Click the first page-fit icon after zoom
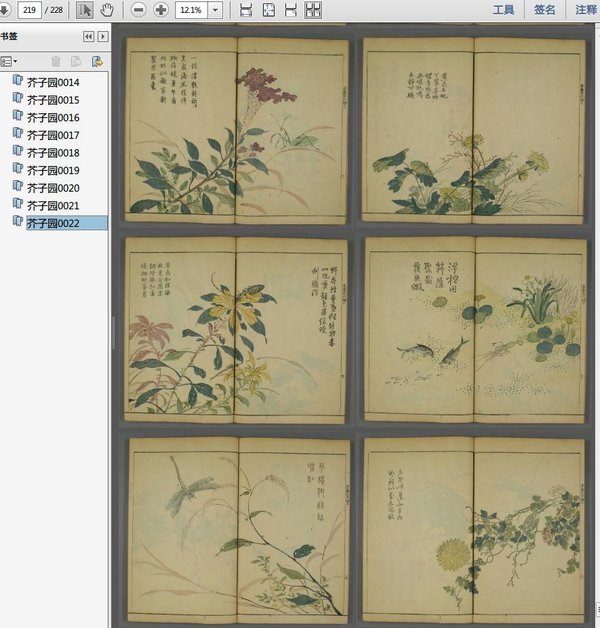Image resolution: width=600 pixels, height=628 pixels. [x=246, y=10]
